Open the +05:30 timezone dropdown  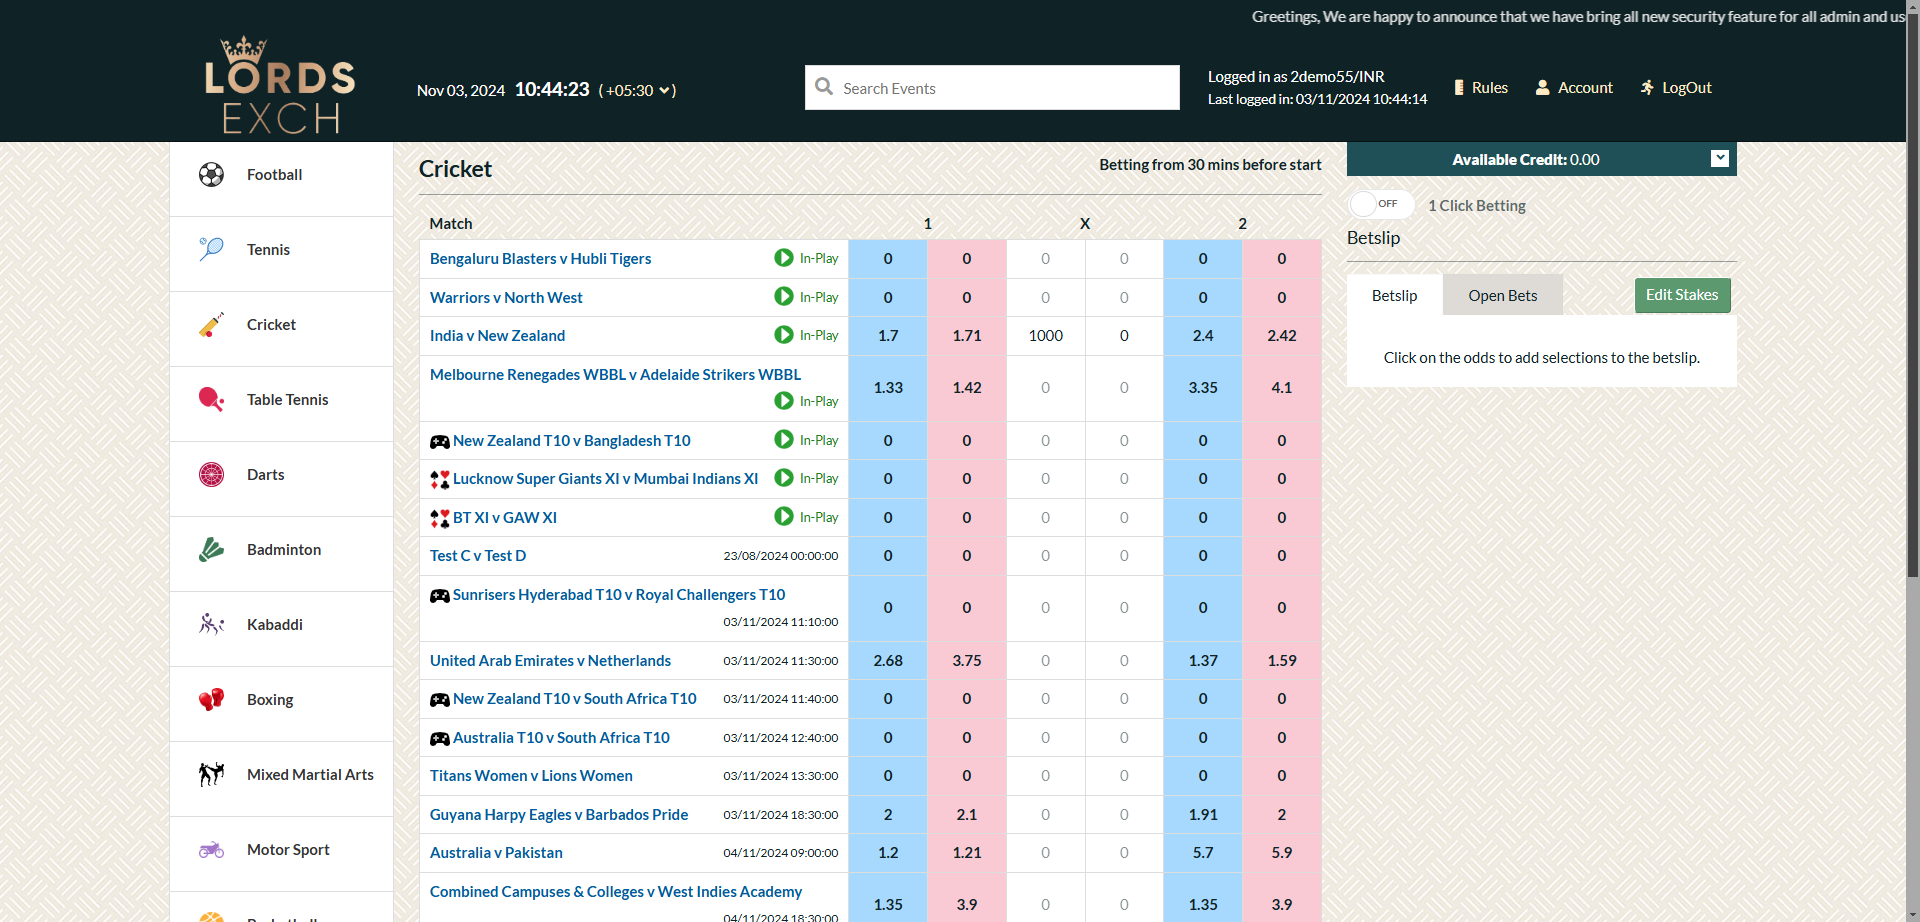click(x=638, y=90)
